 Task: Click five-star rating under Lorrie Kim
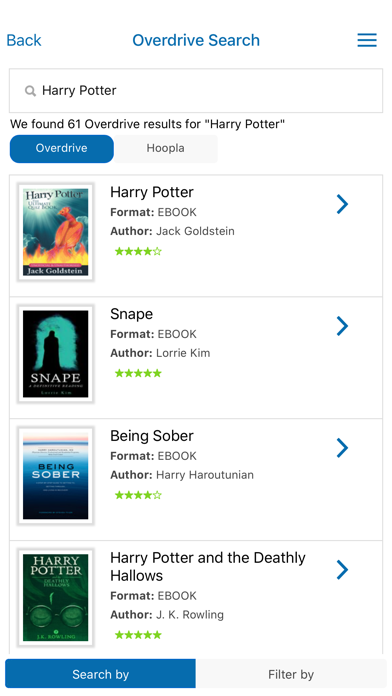(x=138, y=373)
